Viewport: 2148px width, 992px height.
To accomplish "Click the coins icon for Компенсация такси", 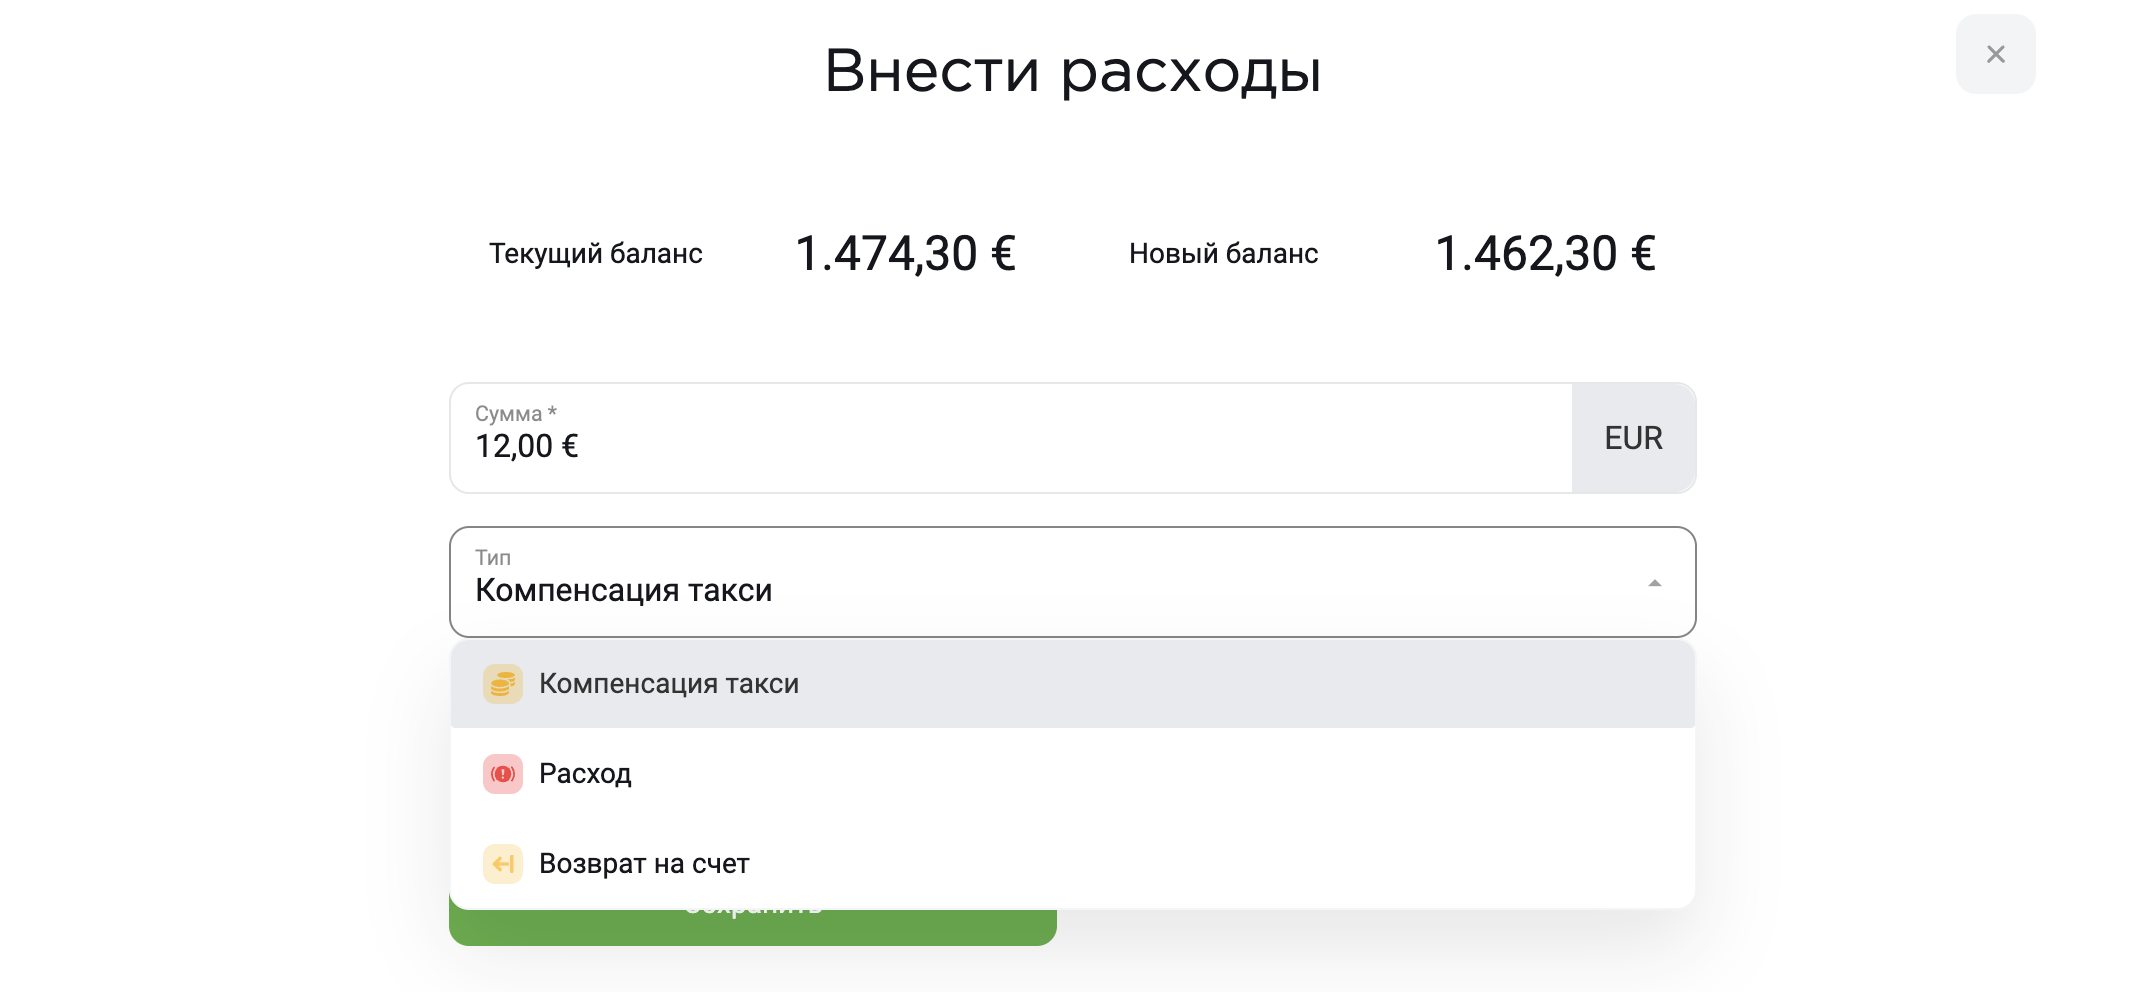I will [503, 684].
